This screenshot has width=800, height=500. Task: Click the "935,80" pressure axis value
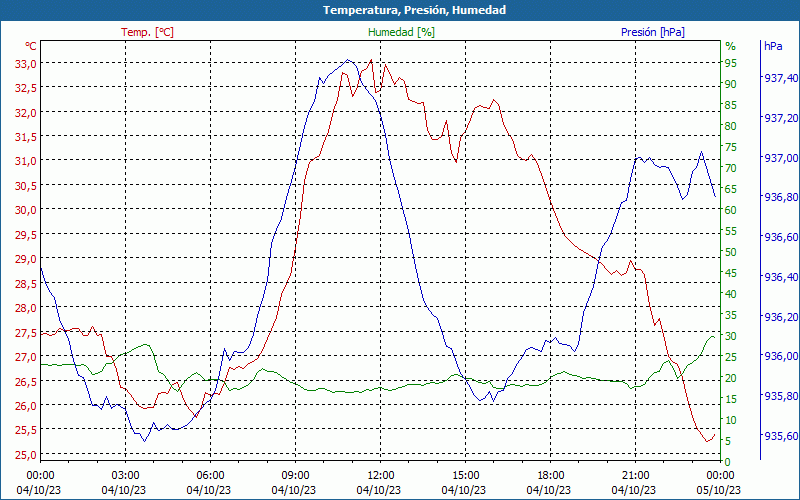(780, 396)
